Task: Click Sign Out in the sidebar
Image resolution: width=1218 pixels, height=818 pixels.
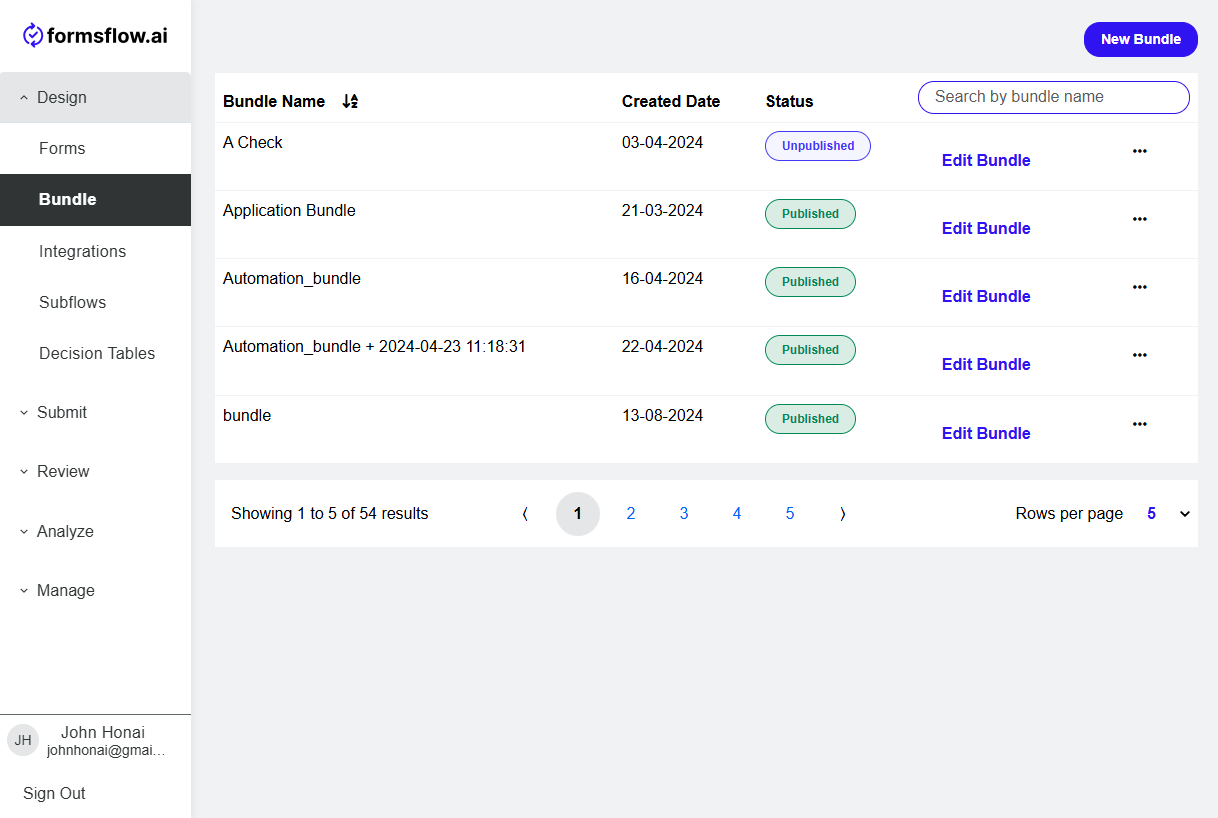Action: (x=54, y=793)
